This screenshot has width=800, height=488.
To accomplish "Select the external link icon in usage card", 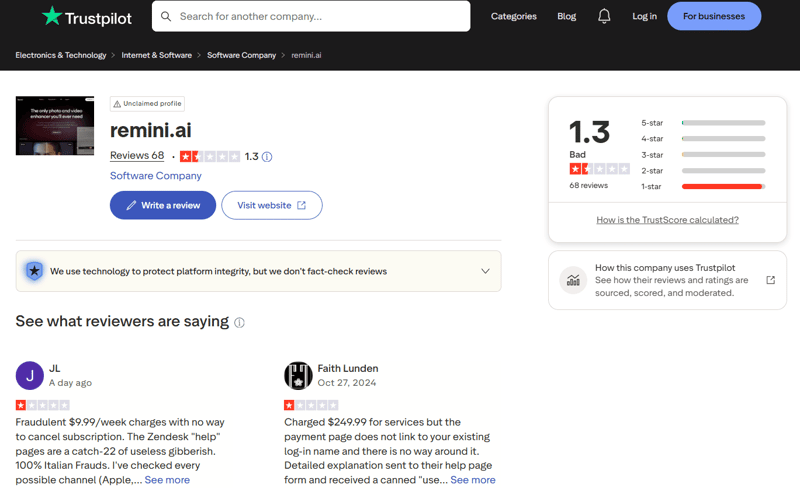I will coord(770,280).
